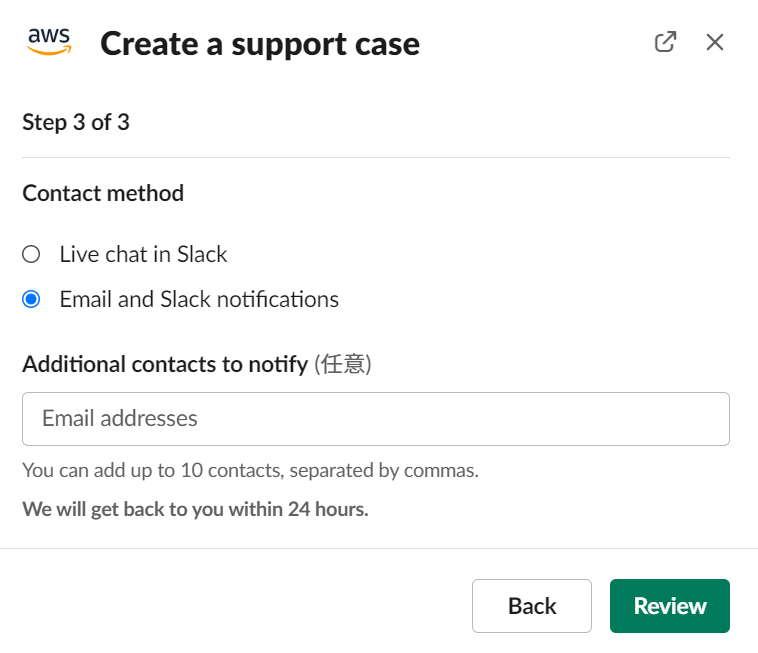Click the placeholder text 'Email addresses'
758x653 pixels.
pos(120,419)
